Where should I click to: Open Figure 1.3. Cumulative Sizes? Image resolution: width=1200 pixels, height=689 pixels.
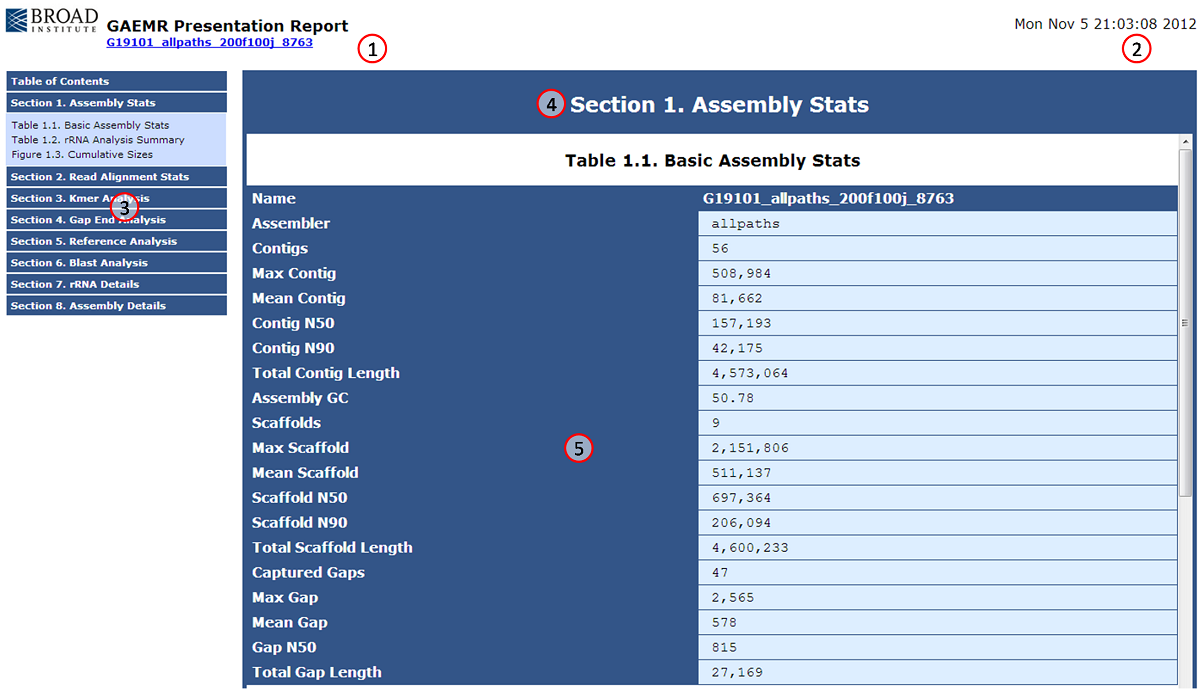82,155
